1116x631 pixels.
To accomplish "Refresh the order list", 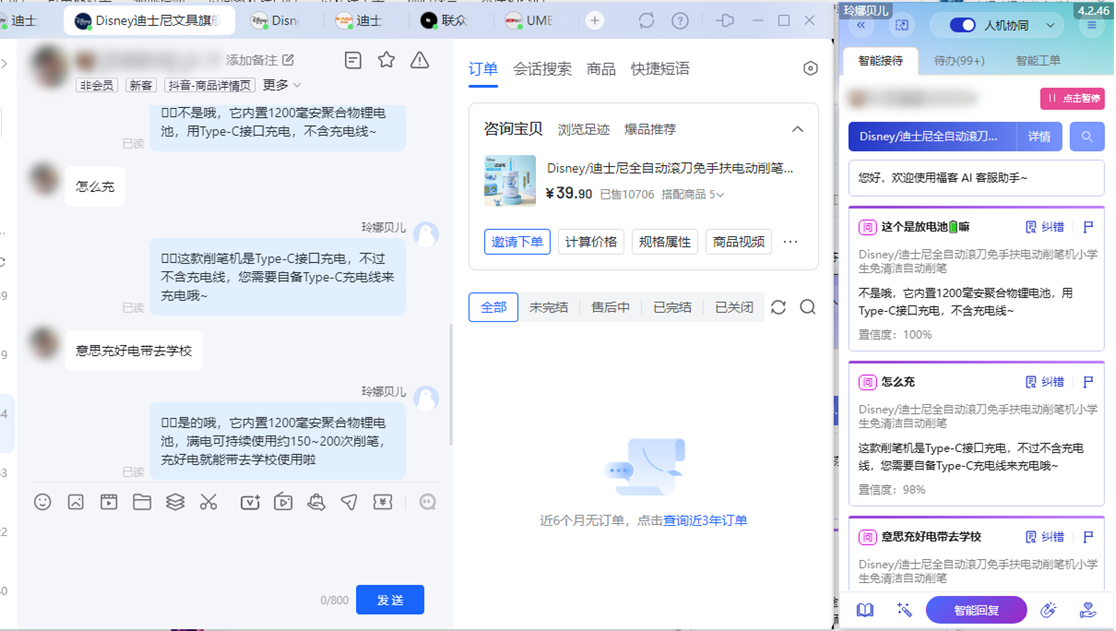I will pyautogui.click(x=779, y=307).
